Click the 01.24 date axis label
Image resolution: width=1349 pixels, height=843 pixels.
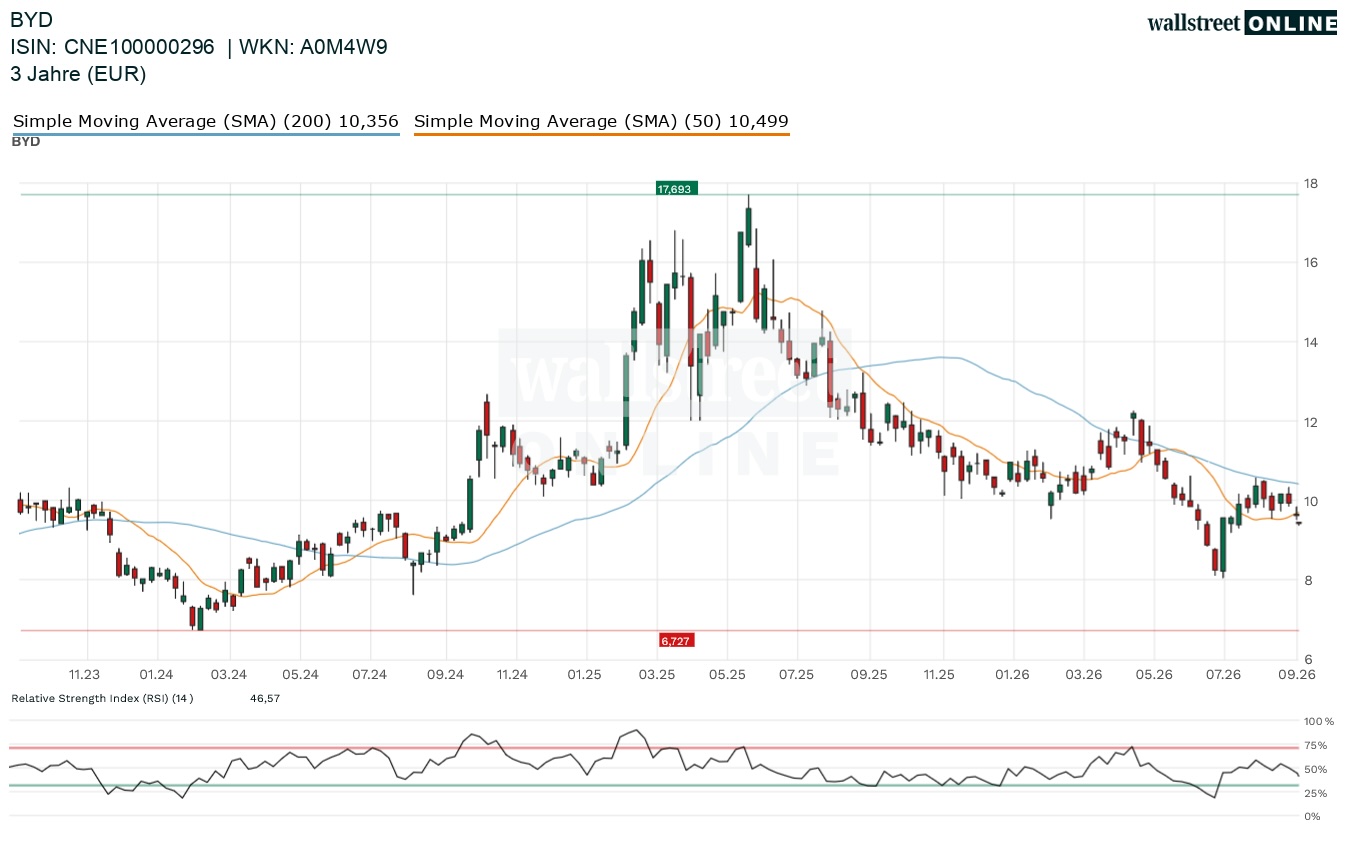pyautogui.click(x=157, y=675)
